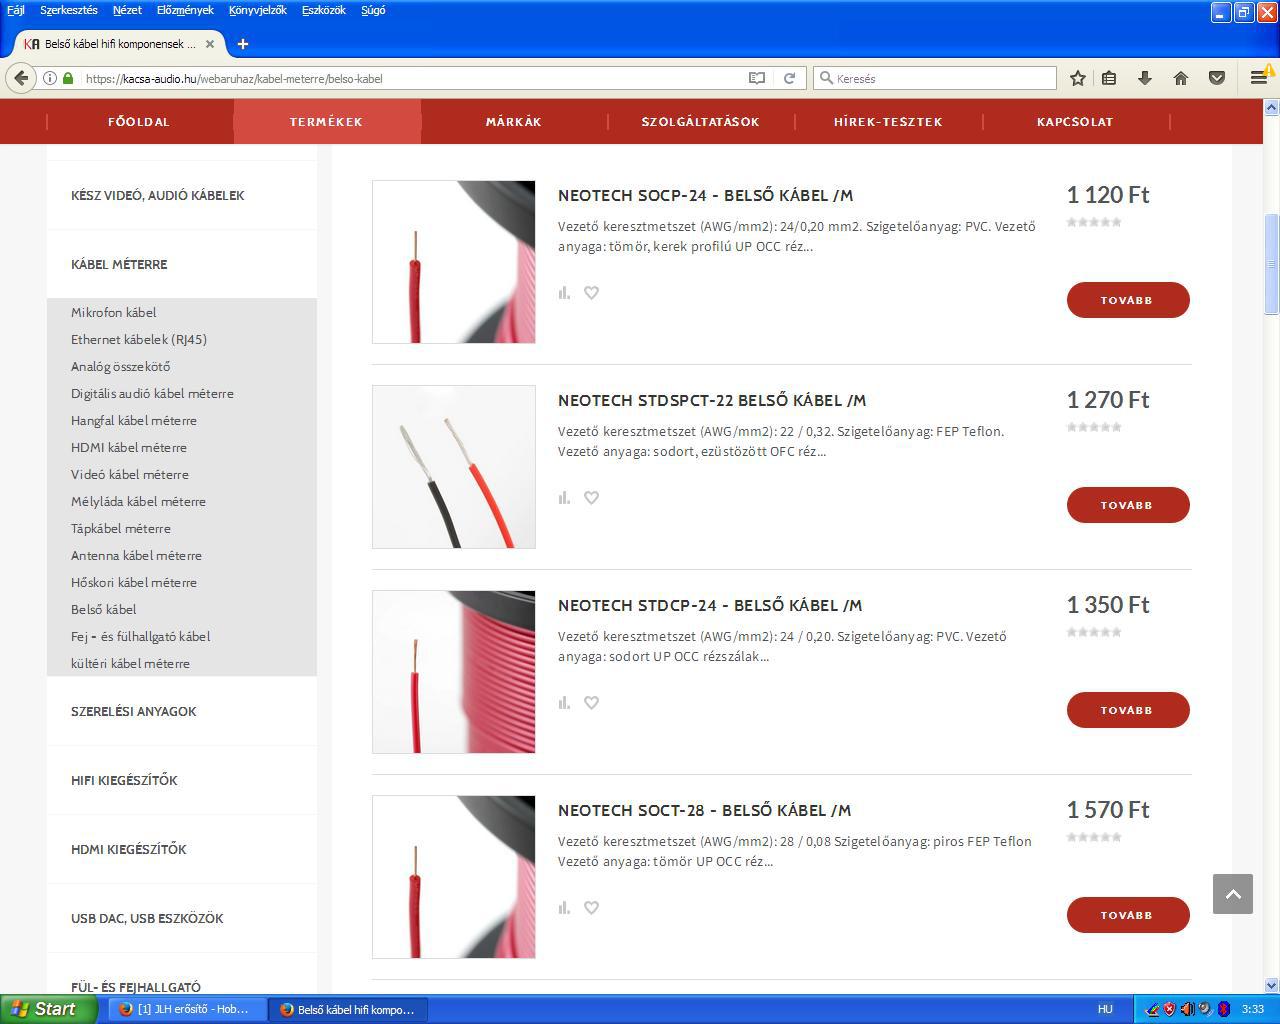Open HÍREK-TESZTEK in site navigation
Viewport: 1280px width, 1024px height.
888,122
